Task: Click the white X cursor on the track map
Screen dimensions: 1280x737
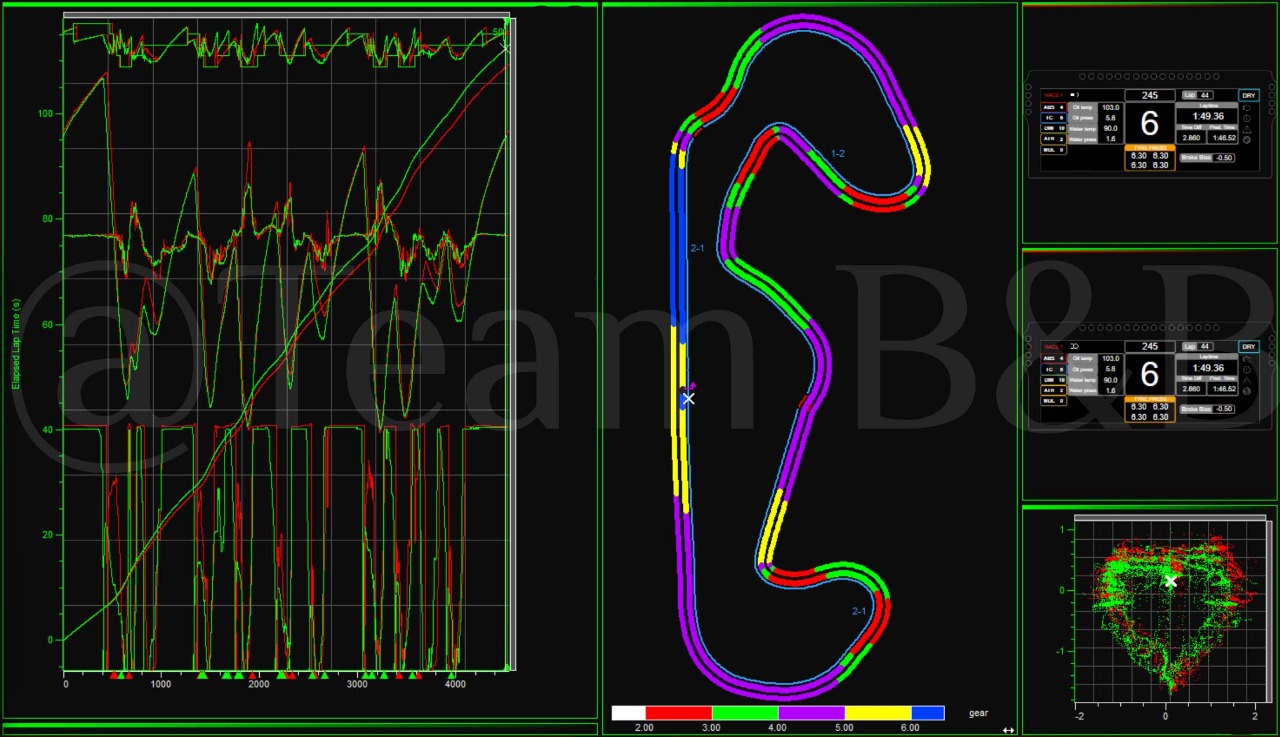Action: (x=688, y=398)
